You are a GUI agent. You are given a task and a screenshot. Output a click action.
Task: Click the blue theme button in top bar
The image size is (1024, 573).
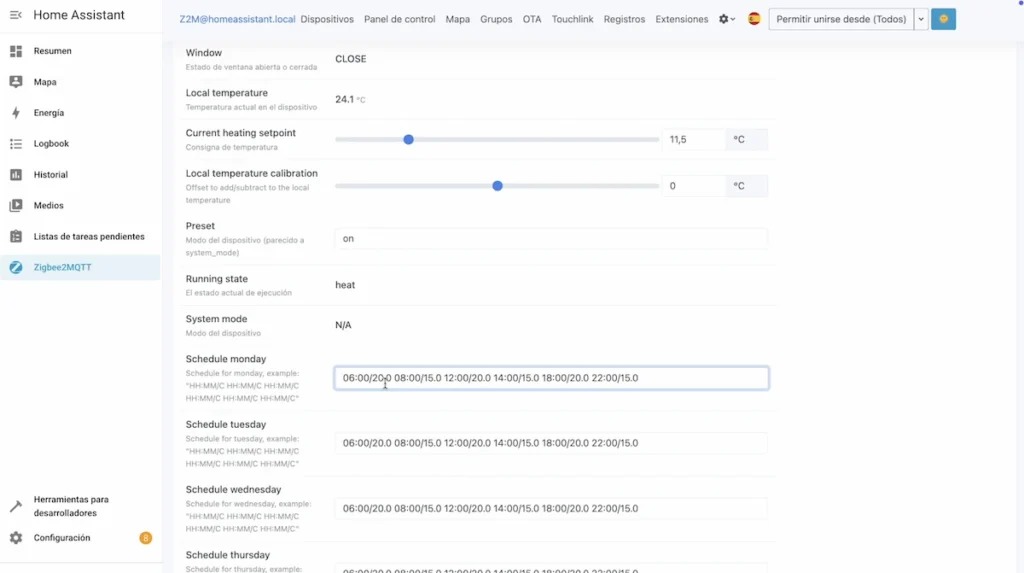(x=943, y=19)
